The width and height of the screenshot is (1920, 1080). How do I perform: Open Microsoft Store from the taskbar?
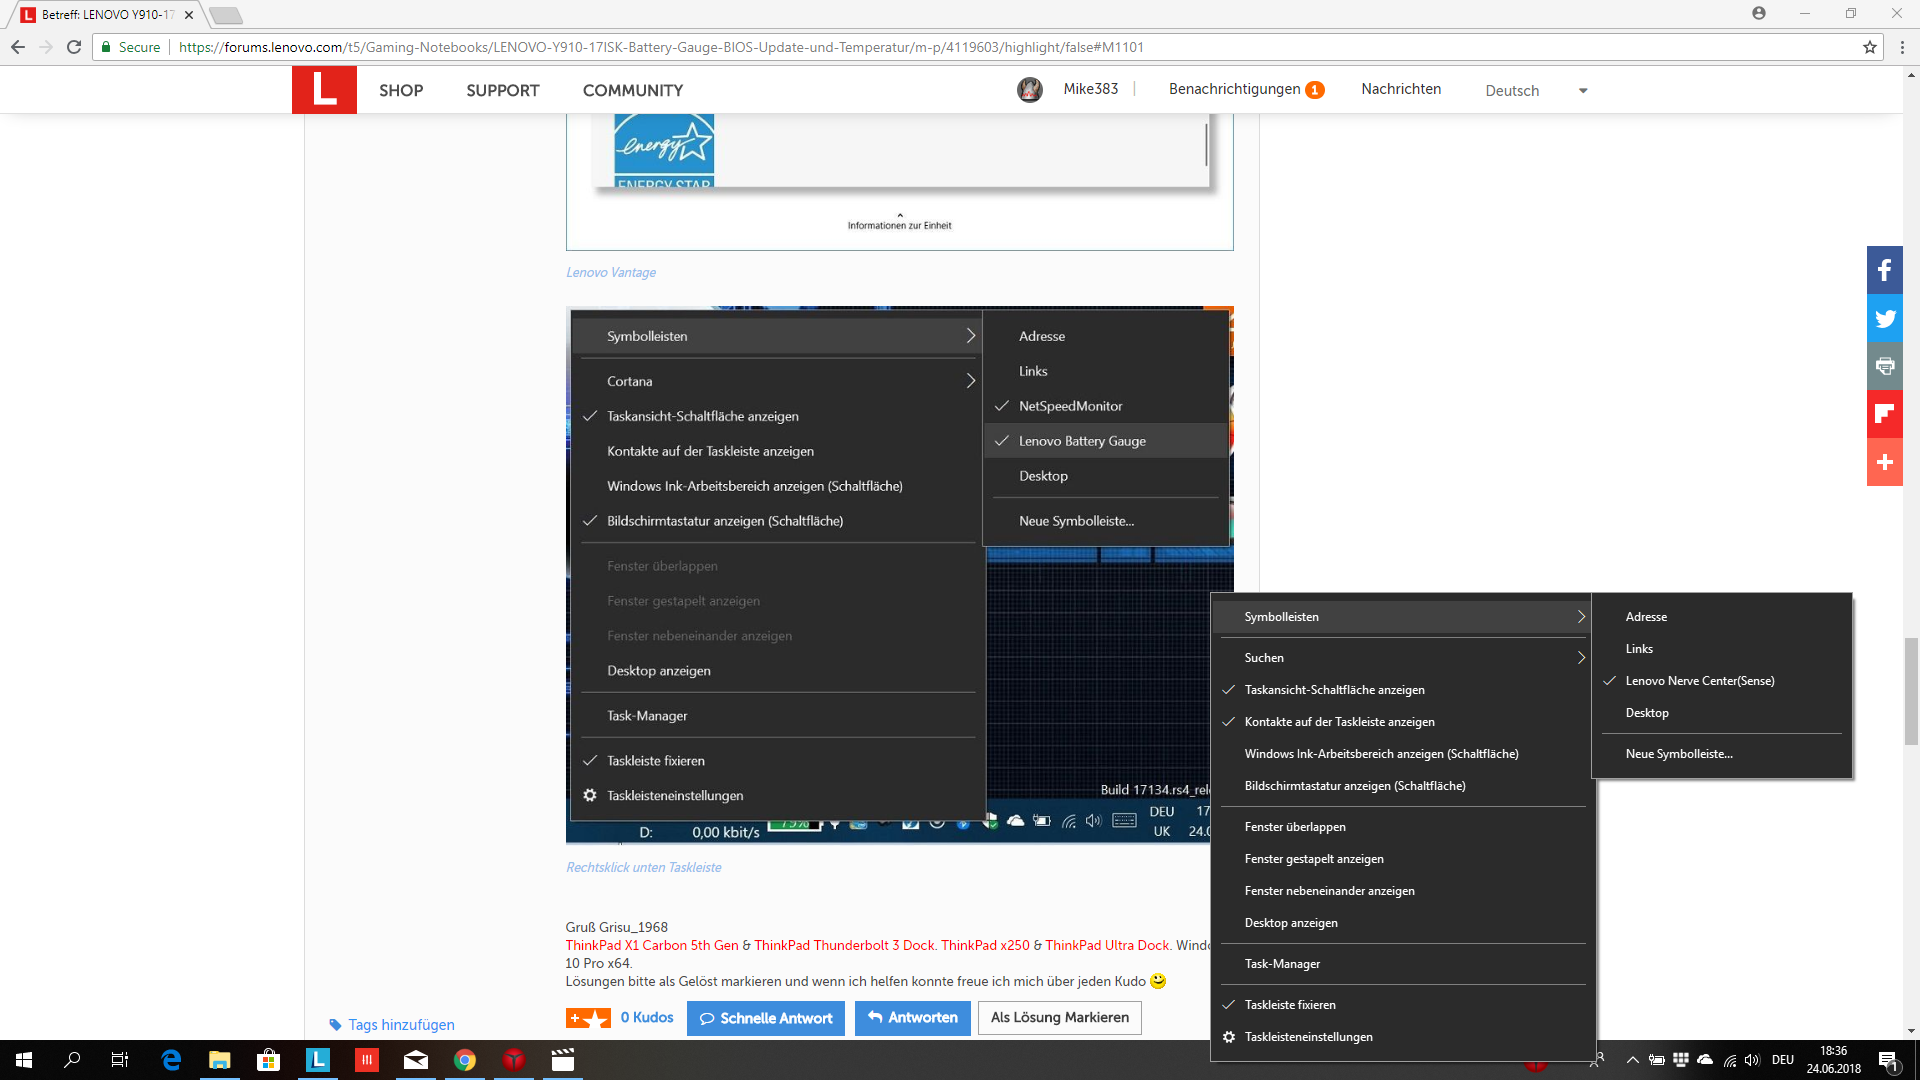coord(269,1060)
